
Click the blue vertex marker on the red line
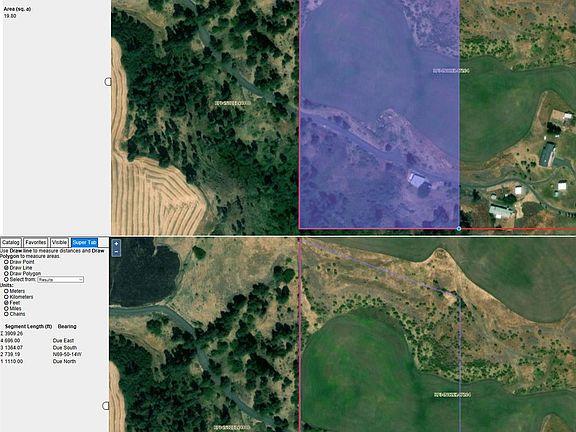point(459,229)
